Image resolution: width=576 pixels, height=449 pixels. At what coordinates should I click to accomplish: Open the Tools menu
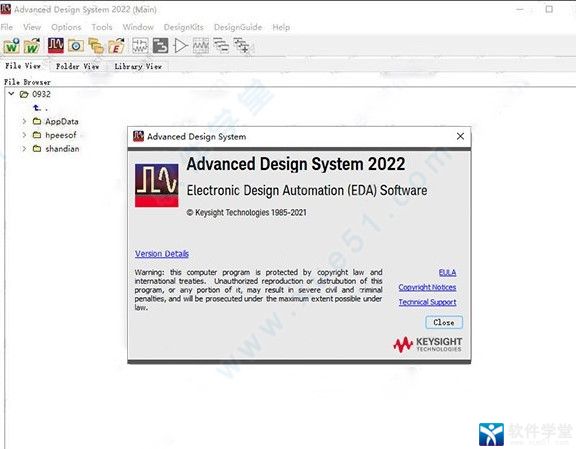click(102, 27)
